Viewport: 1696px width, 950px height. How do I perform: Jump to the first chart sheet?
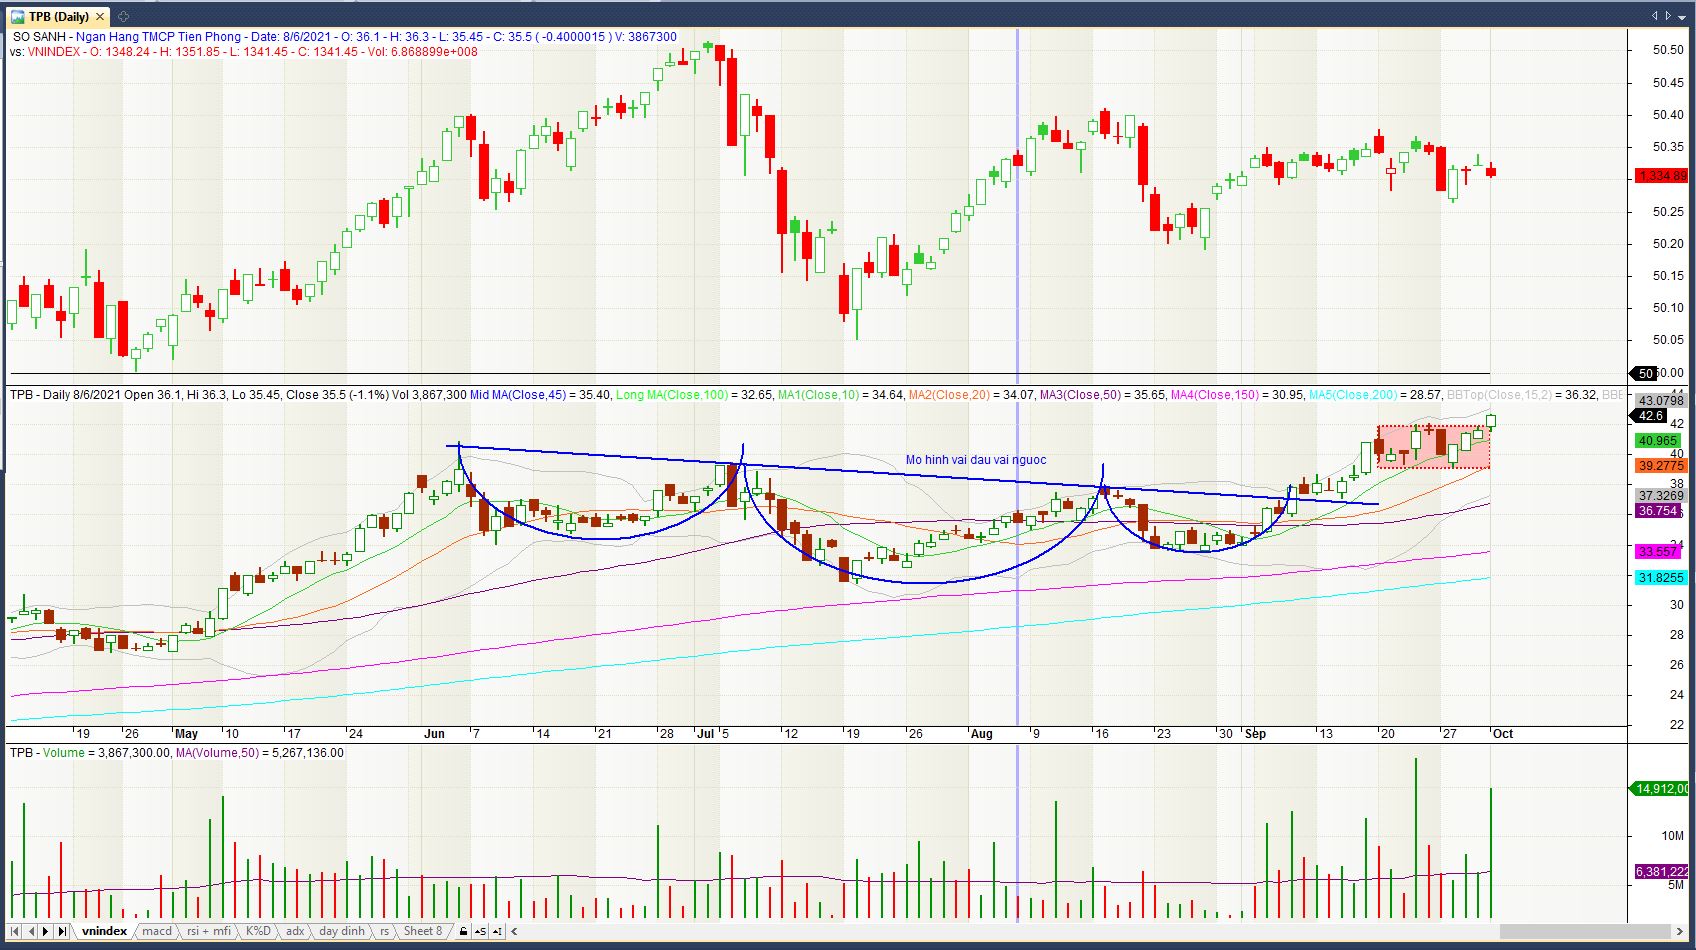click(14, 931)
